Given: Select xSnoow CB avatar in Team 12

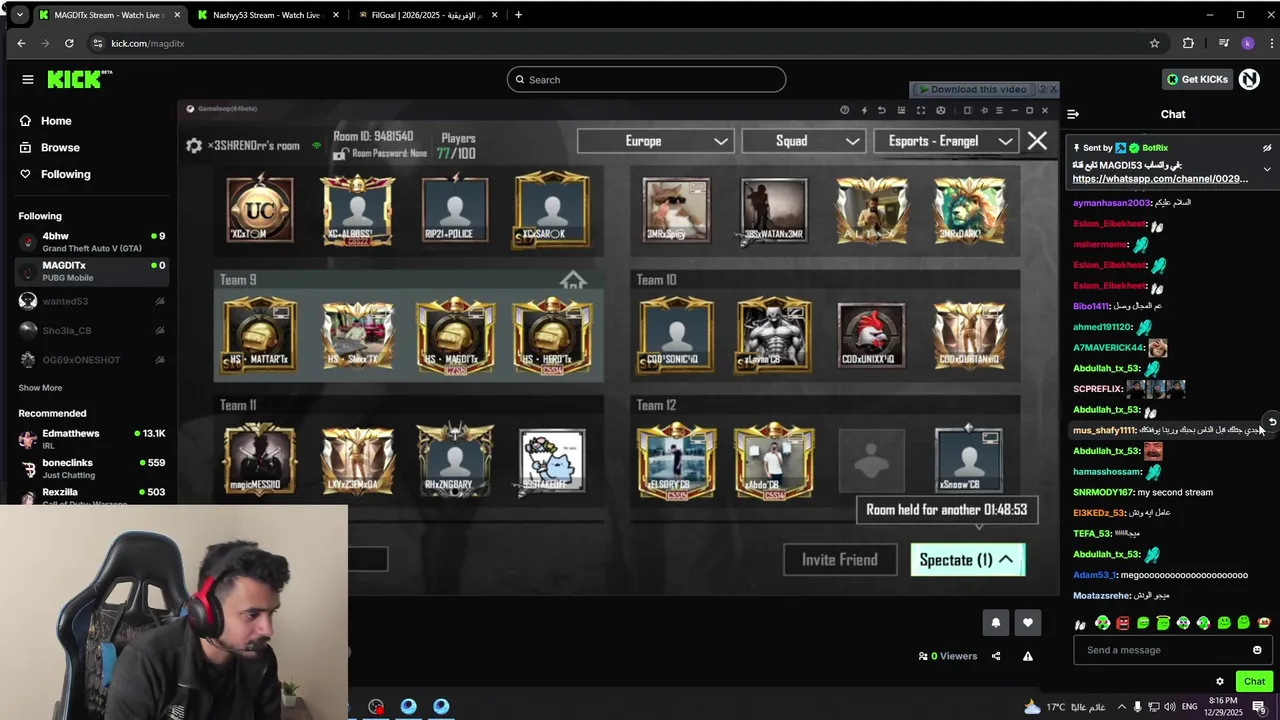Looking at the screenshot, I should click(968, 460).
